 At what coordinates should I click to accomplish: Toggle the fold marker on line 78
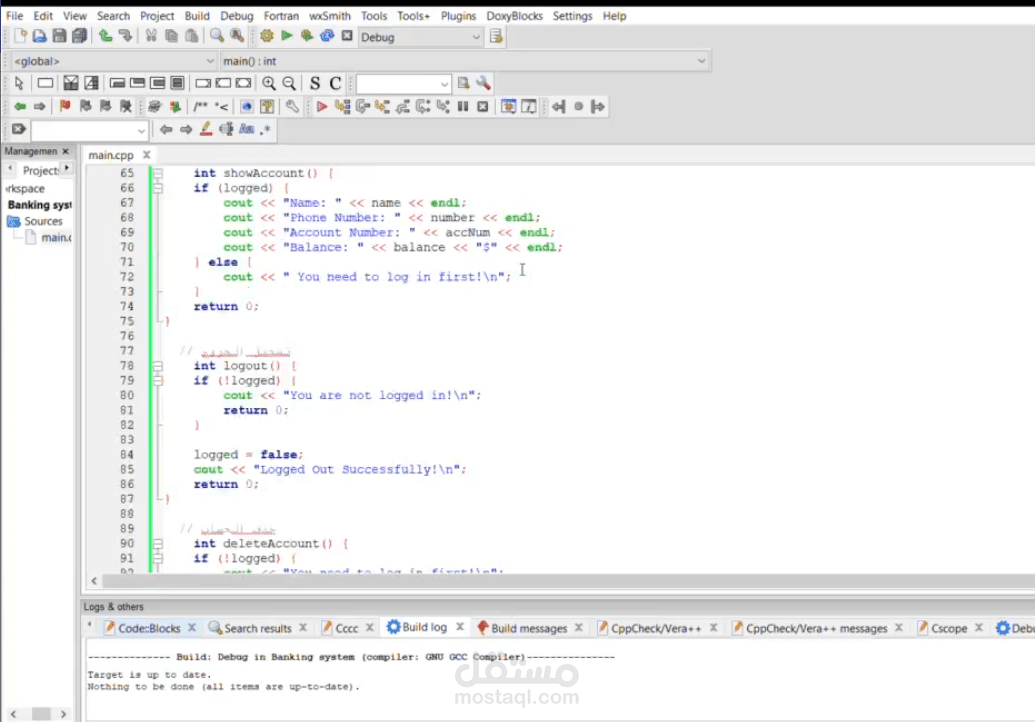[x=157, y=366]
